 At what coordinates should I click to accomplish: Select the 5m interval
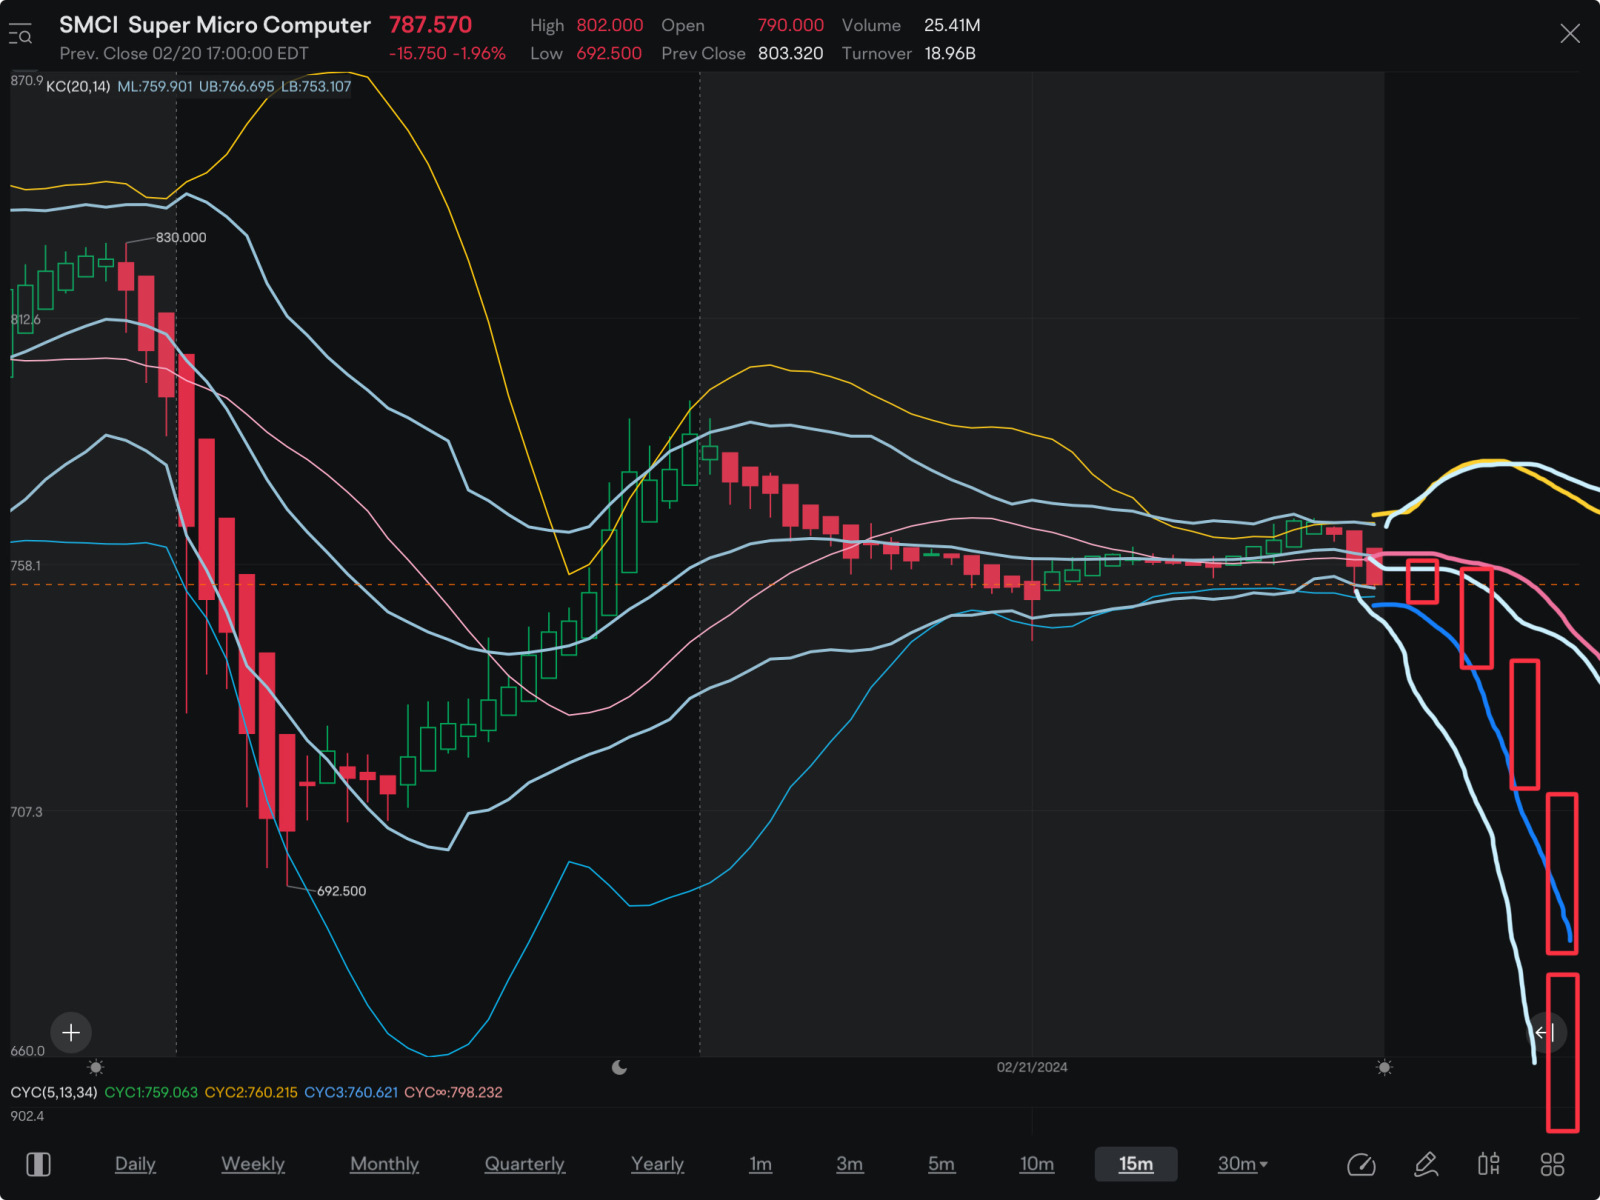pos(941,1164)
